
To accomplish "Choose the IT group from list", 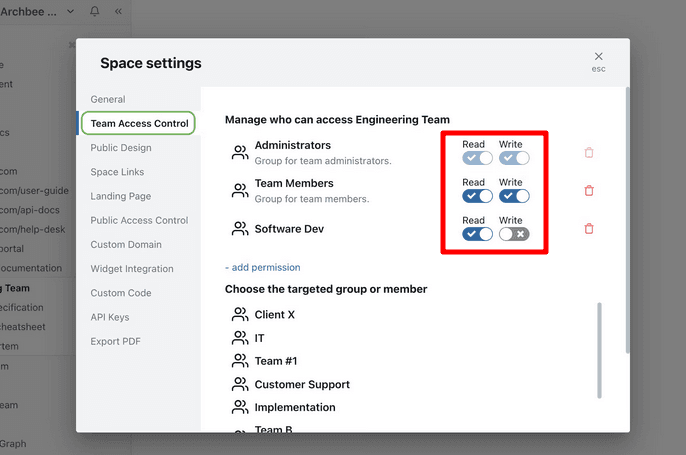I will 259,338.
